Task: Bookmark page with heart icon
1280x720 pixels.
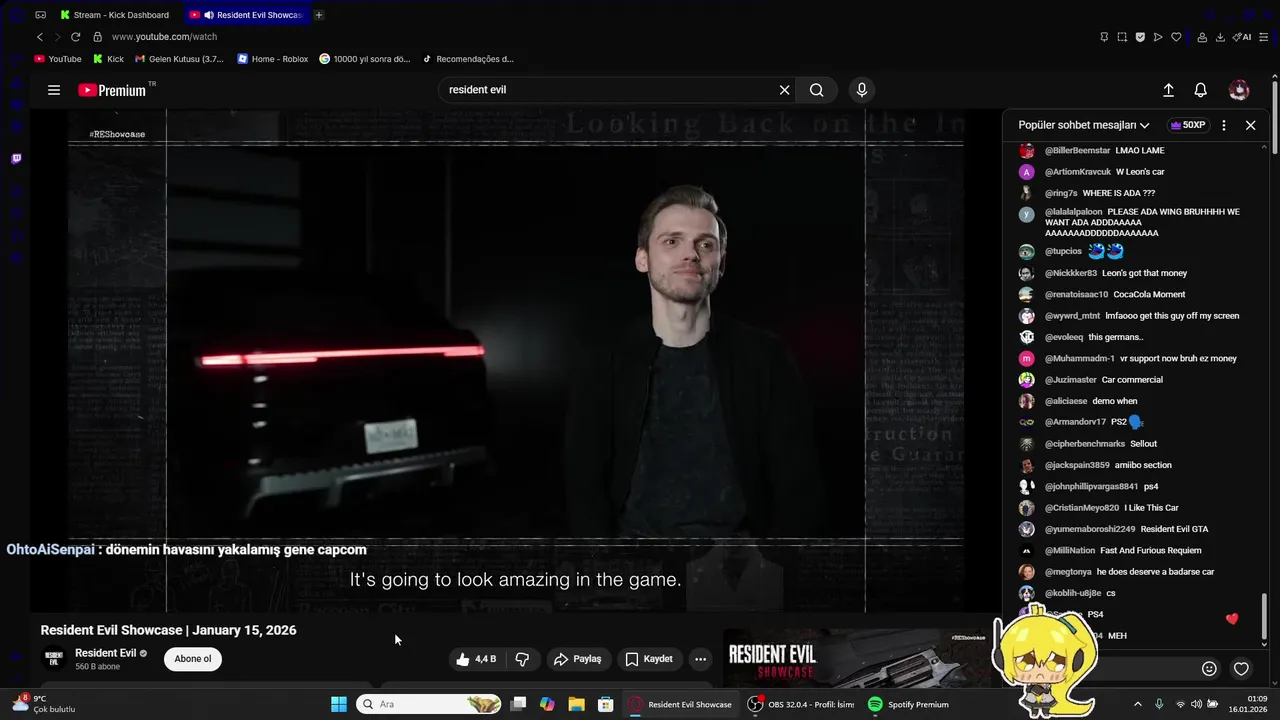Action: pos(1176,37)
